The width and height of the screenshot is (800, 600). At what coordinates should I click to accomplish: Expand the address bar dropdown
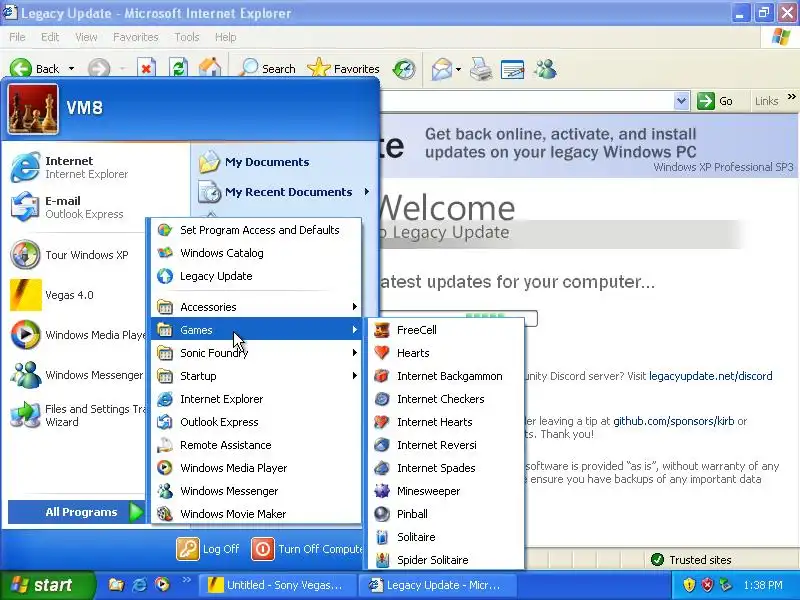coord(681,101)
